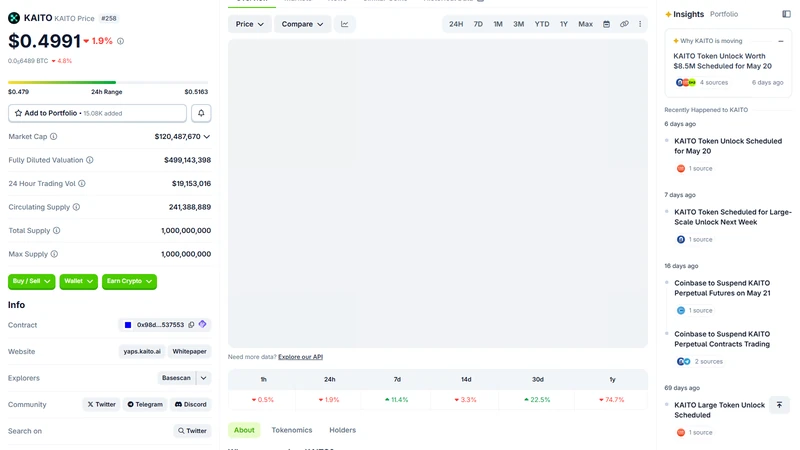Open the Market Cap info icon
This screenshot has width=800, height=450.
(54, 136)
